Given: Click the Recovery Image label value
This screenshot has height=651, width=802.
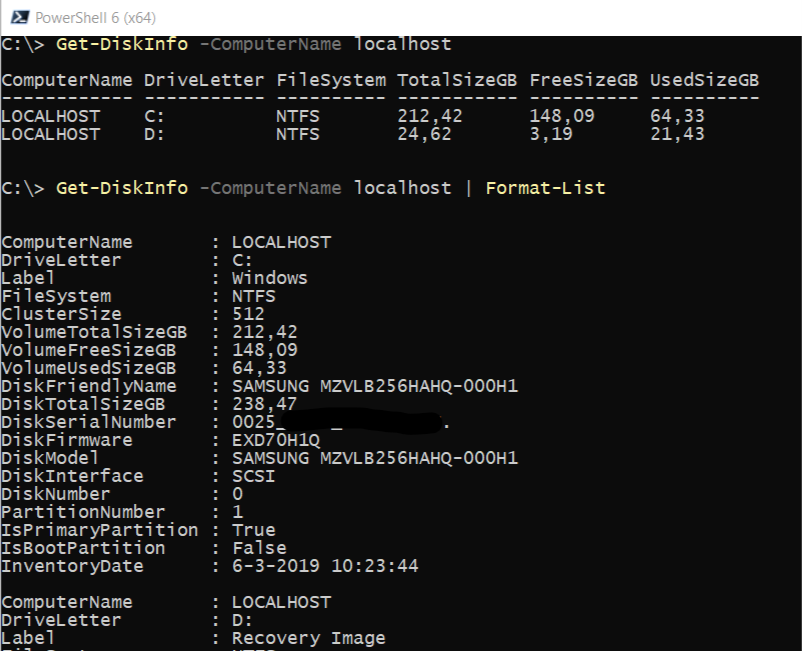Looking at the screenshot, I should (x=308, y=638).
